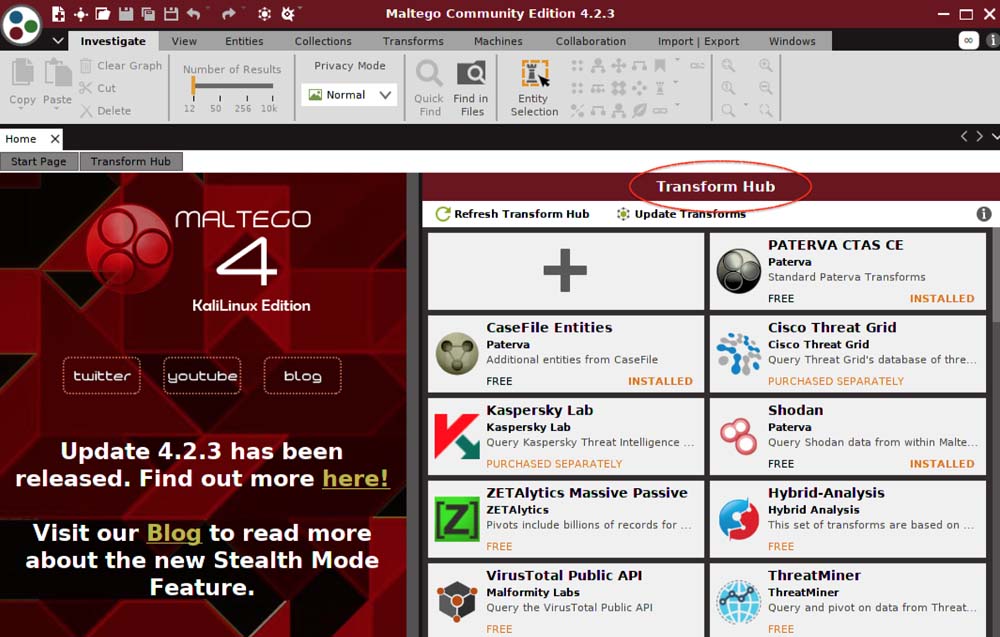
Task: Click the add new transform plus tile
Action: (x=564, y=271)
